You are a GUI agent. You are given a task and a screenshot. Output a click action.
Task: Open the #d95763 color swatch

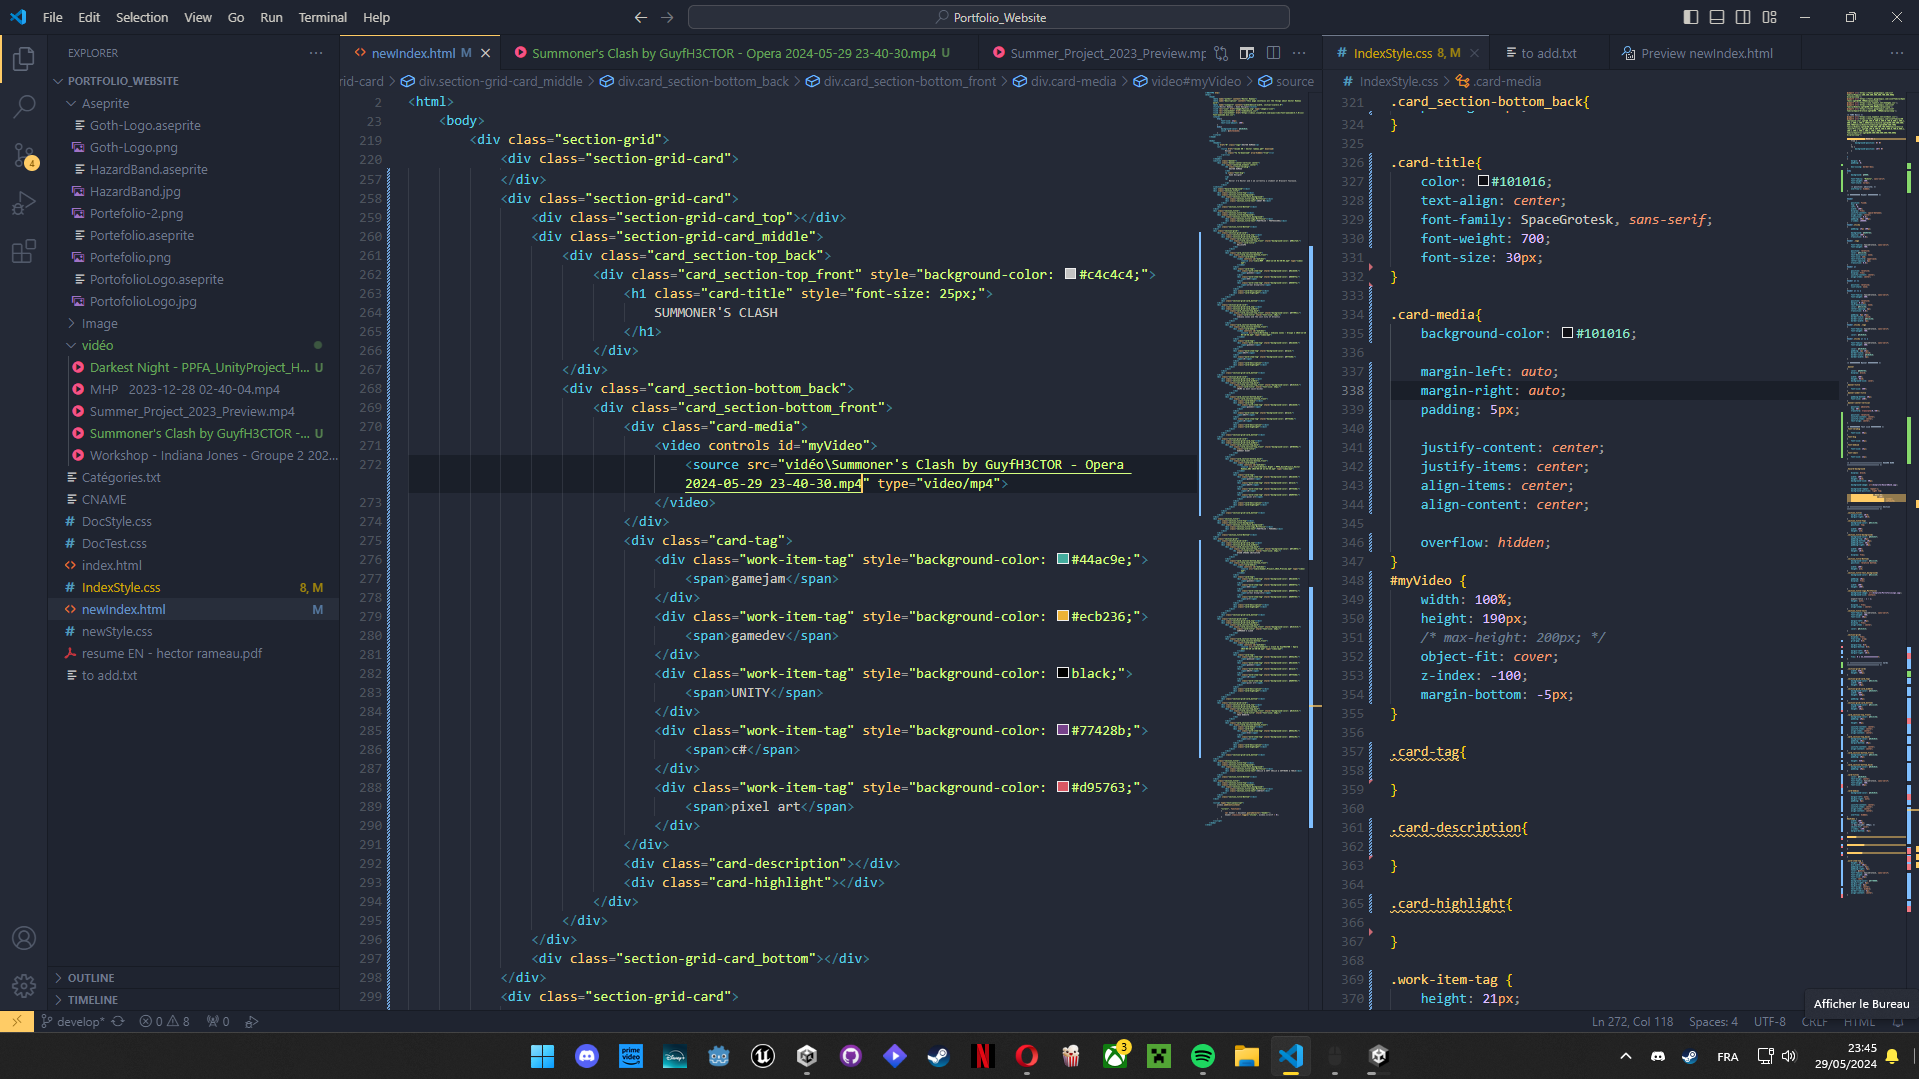tap(1063, 787)
